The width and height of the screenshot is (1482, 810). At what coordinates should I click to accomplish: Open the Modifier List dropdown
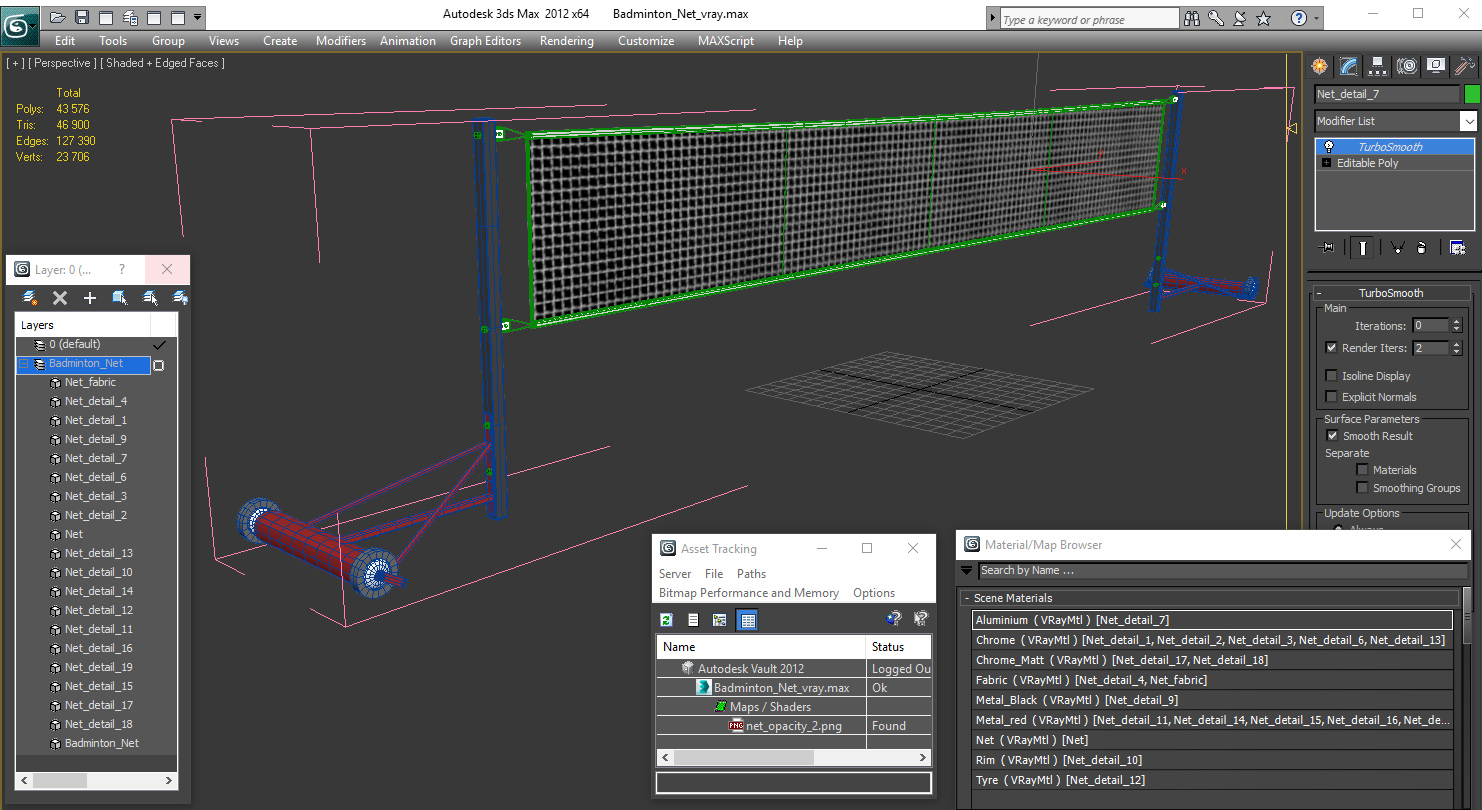[1468, 121]
